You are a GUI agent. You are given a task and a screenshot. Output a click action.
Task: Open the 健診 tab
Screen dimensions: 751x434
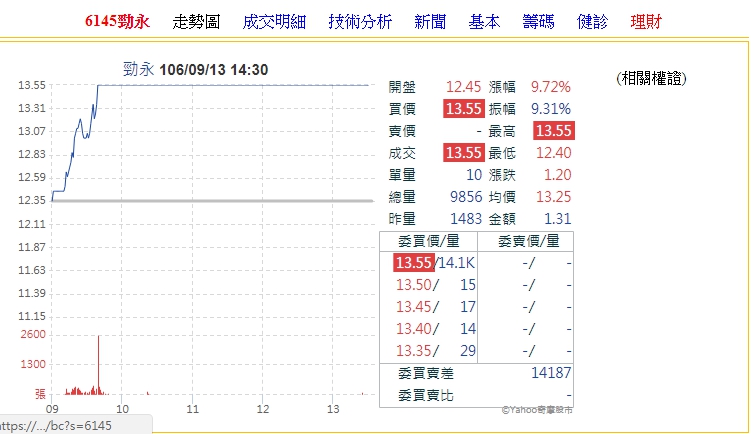tap(592, 22)
